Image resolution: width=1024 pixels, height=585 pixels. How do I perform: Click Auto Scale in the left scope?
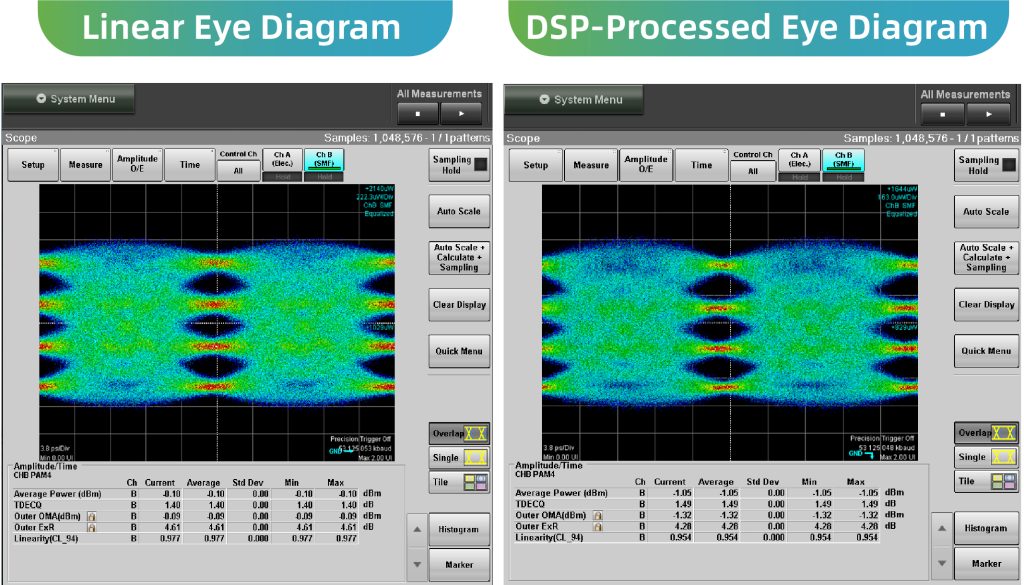[459, 211]
